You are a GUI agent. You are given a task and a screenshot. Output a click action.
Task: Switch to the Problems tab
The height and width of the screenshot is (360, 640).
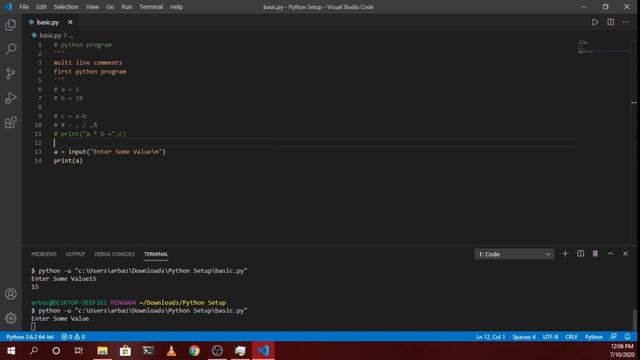(44, 254)
